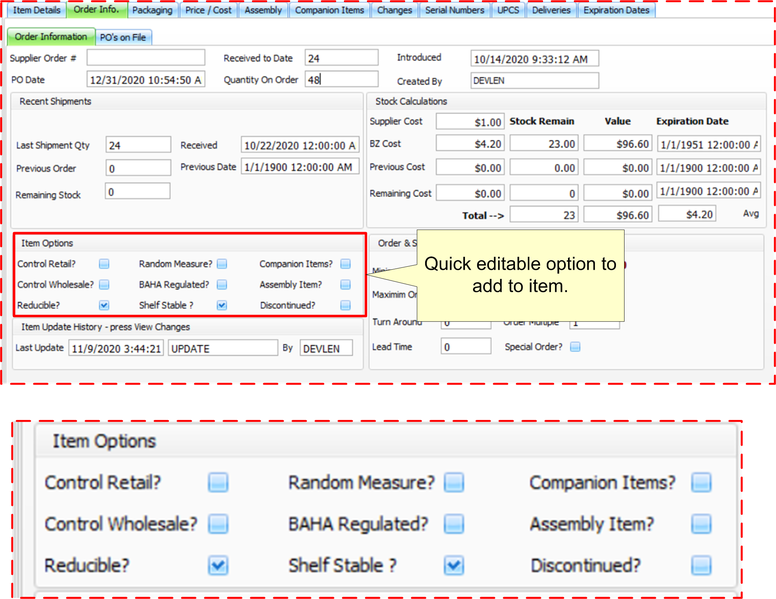Click the Avg cost field showing $4.20

pyautogui.click(x=687, y=214)
